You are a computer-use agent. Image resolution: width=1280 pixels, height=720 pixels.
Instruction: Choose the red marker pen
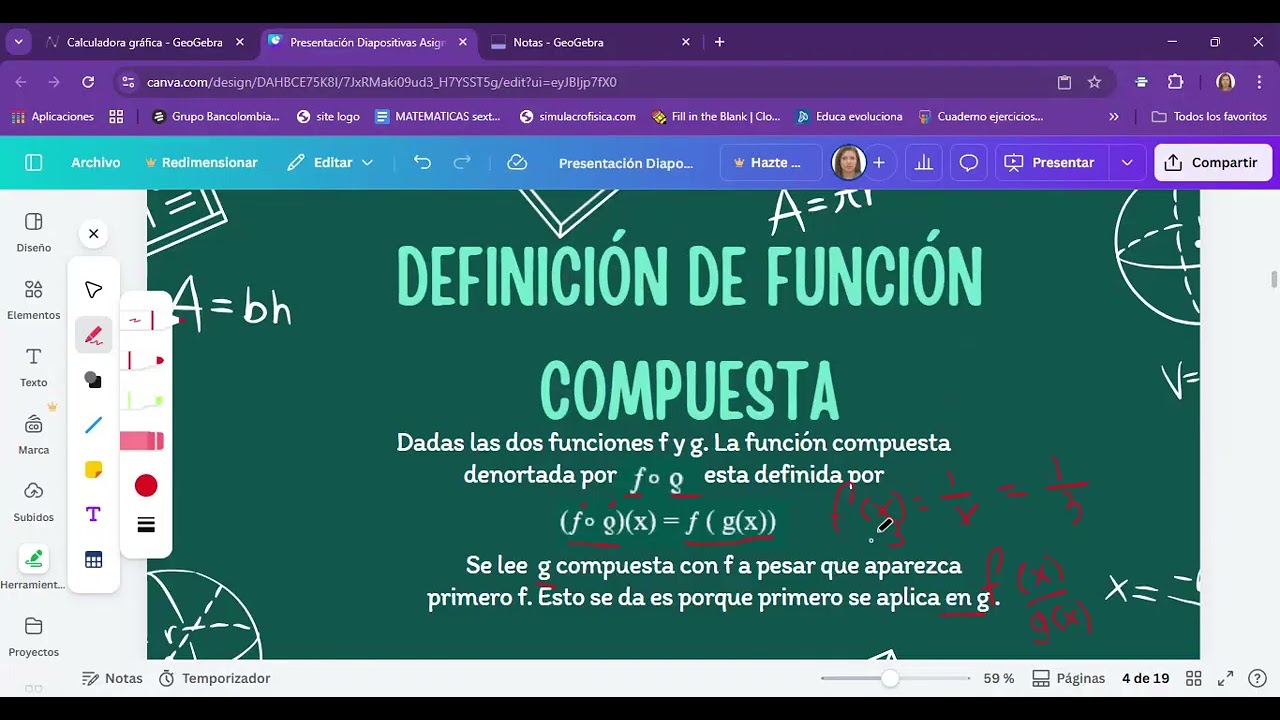tap(143, 360)
